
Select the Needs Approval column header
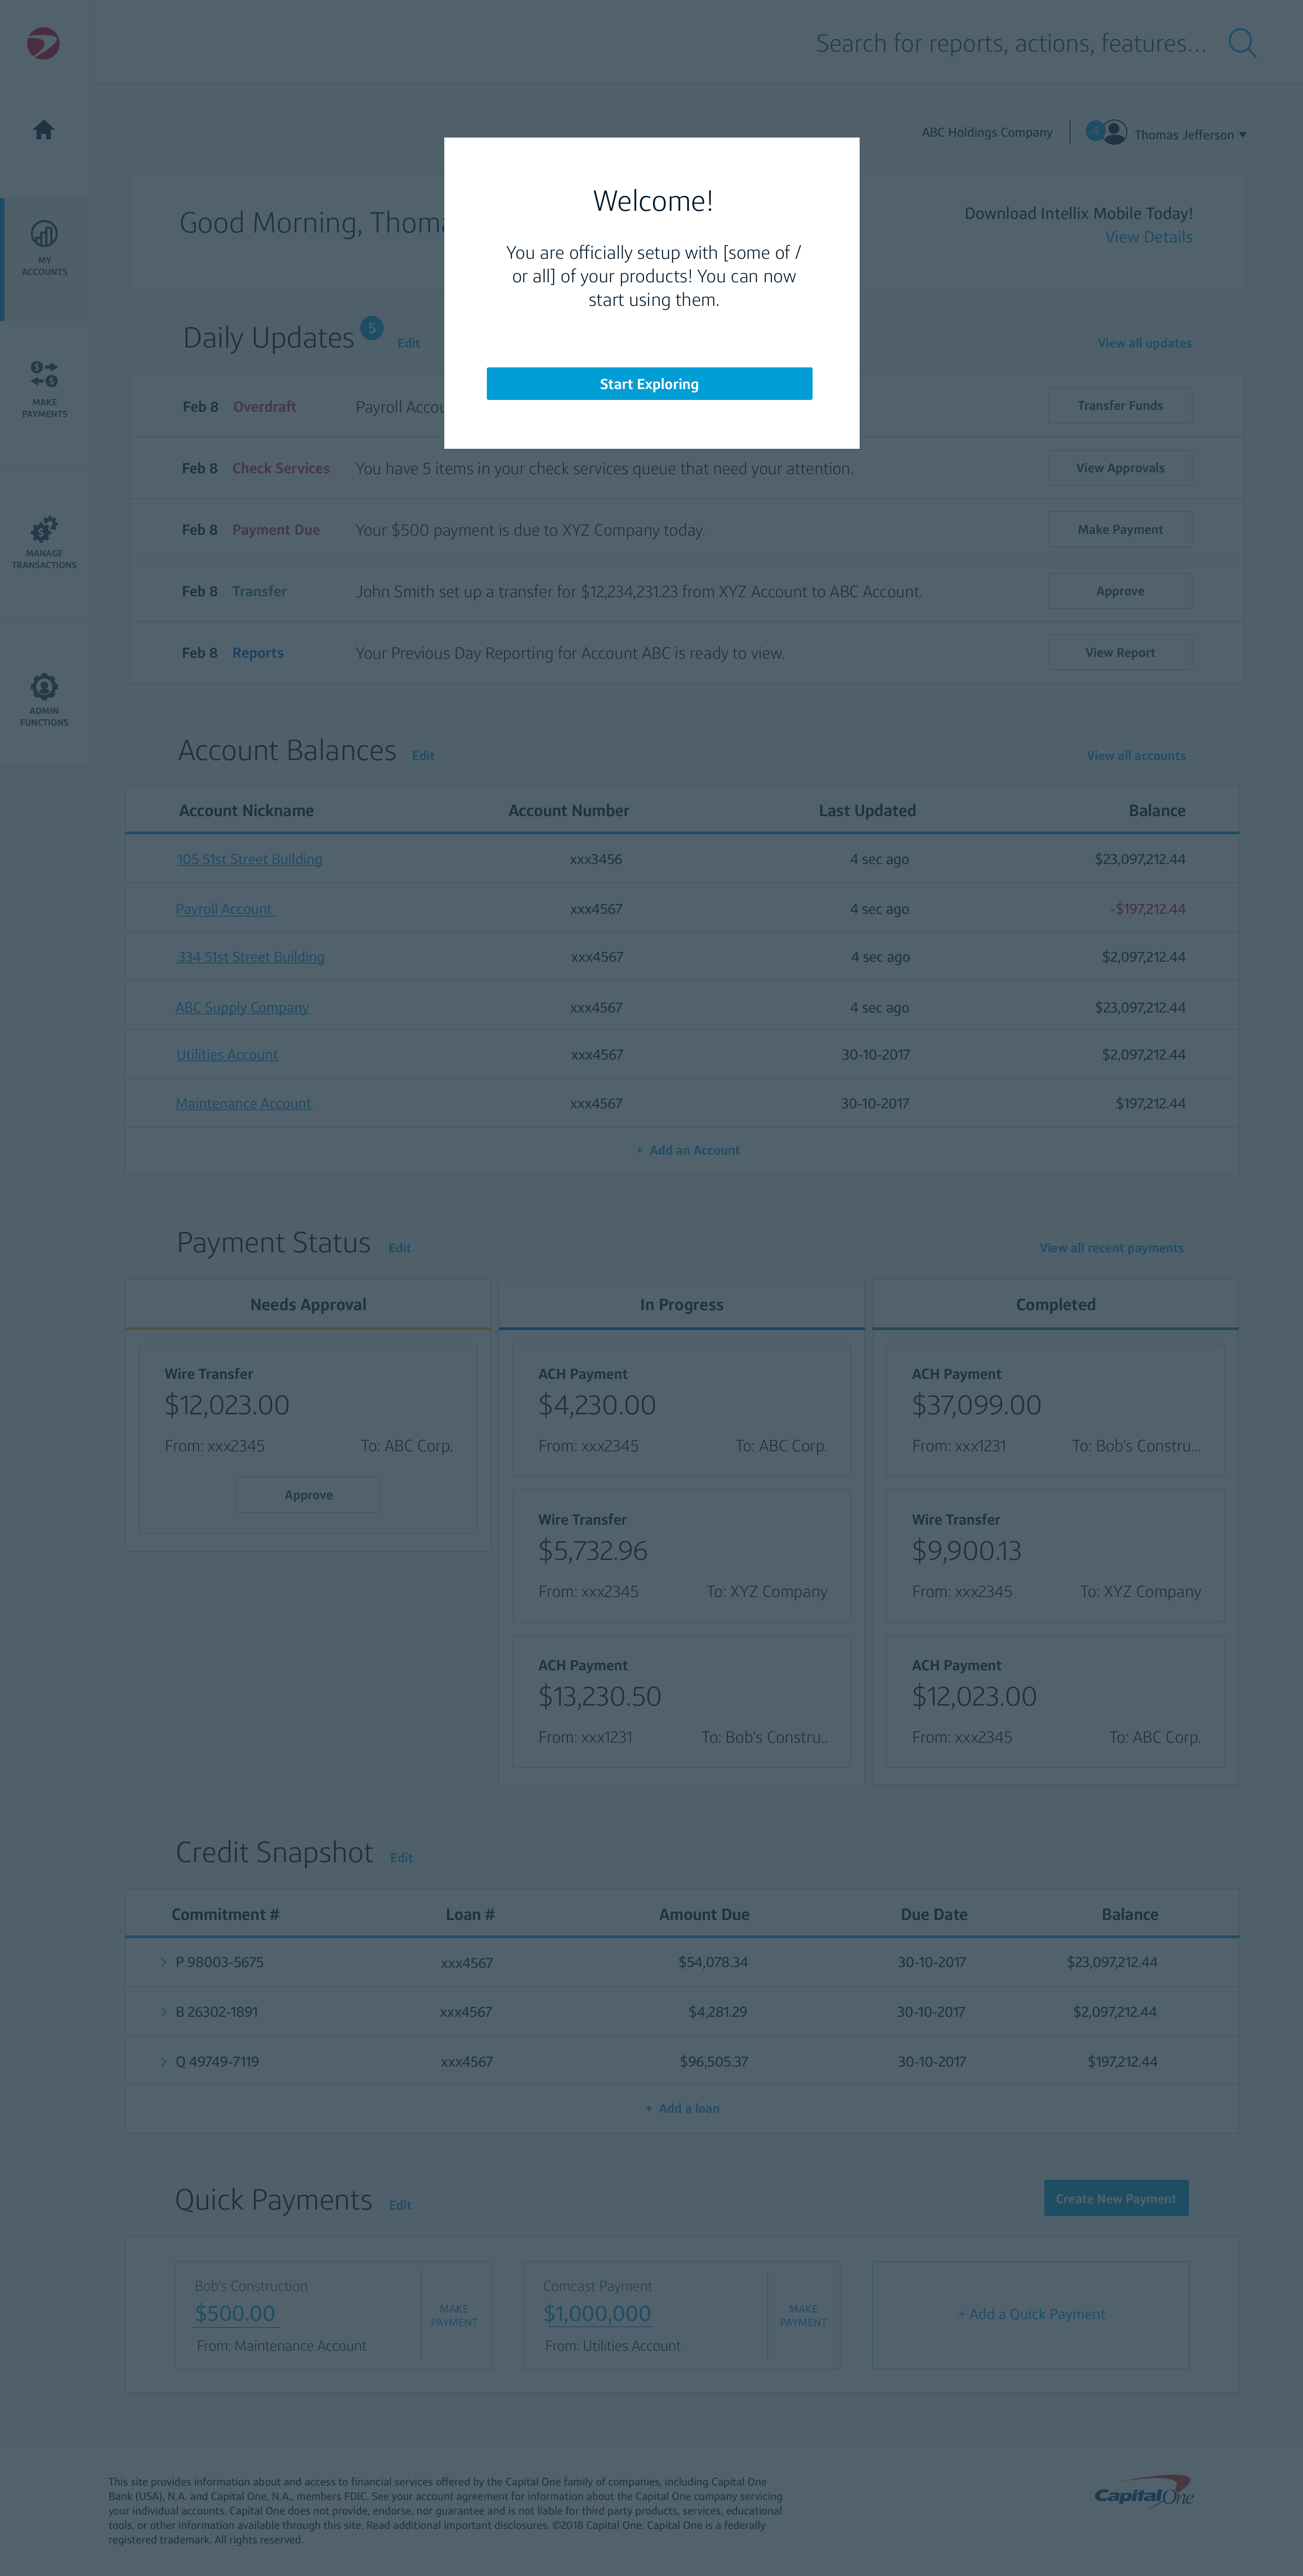[x=308, y=1304]
